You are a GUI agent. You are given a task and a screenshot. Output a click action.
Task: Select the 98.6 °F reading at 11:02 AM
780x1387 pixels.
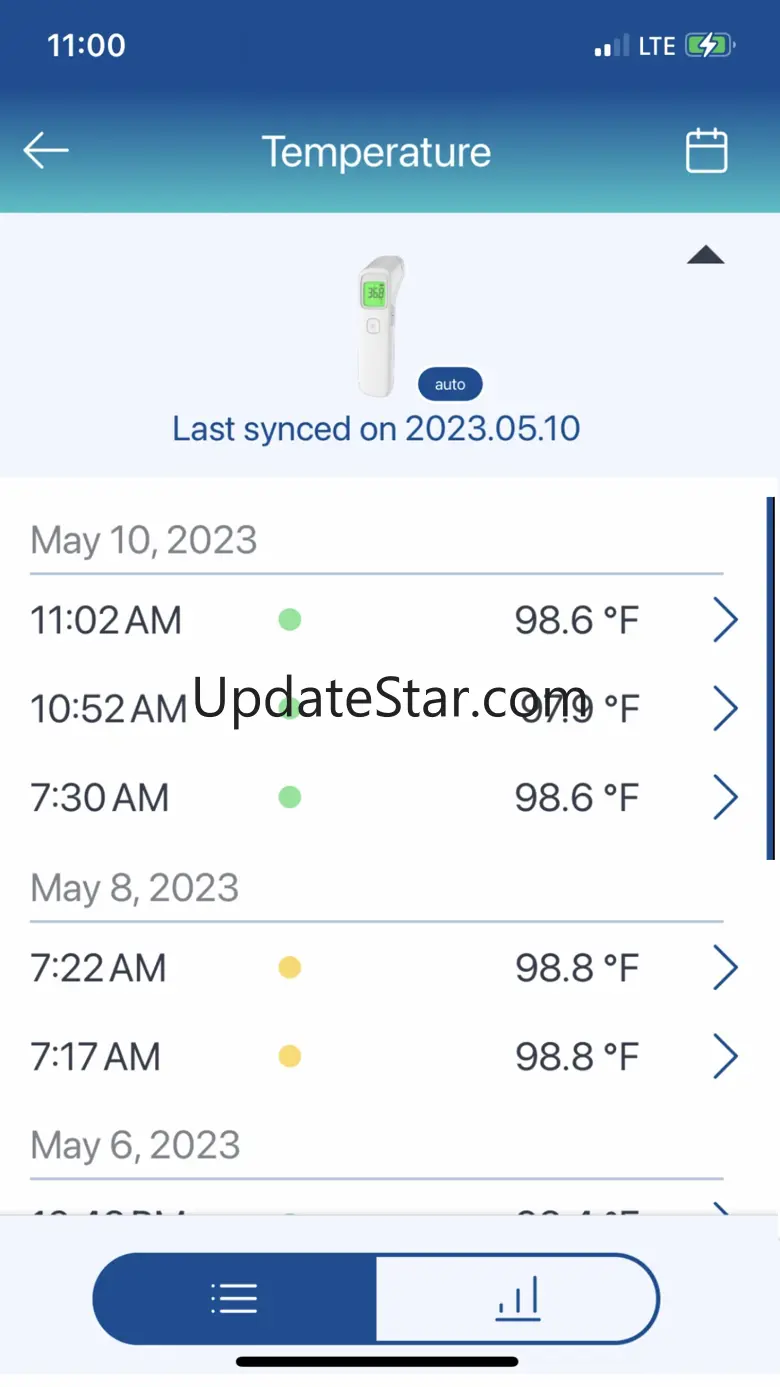click(x=576, y=621)
